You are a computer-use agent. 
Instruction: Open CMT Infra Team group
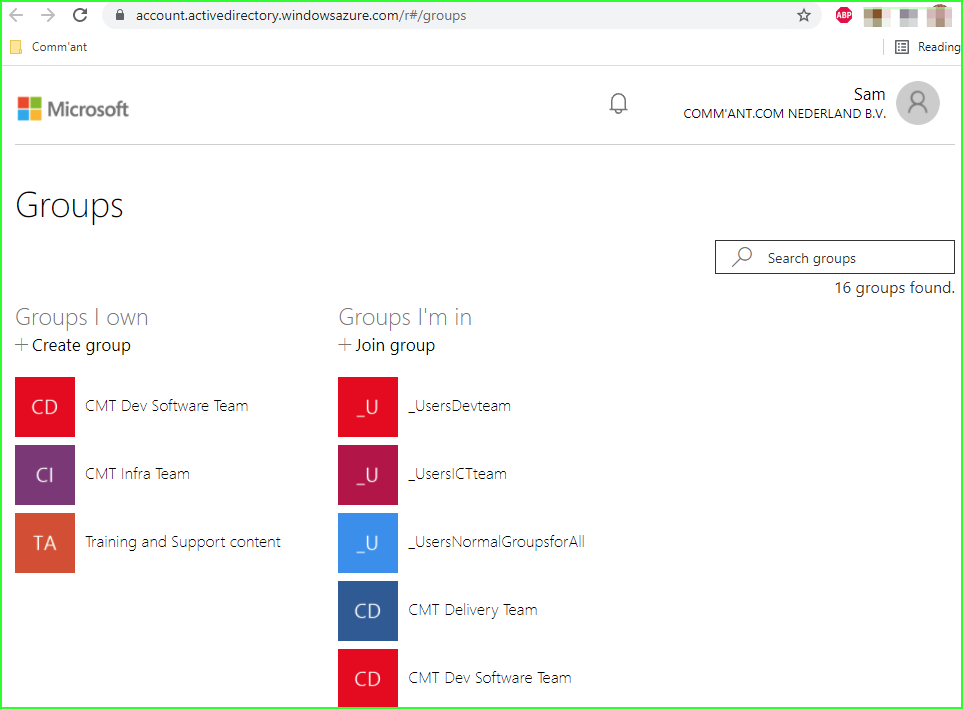(137, 474)
